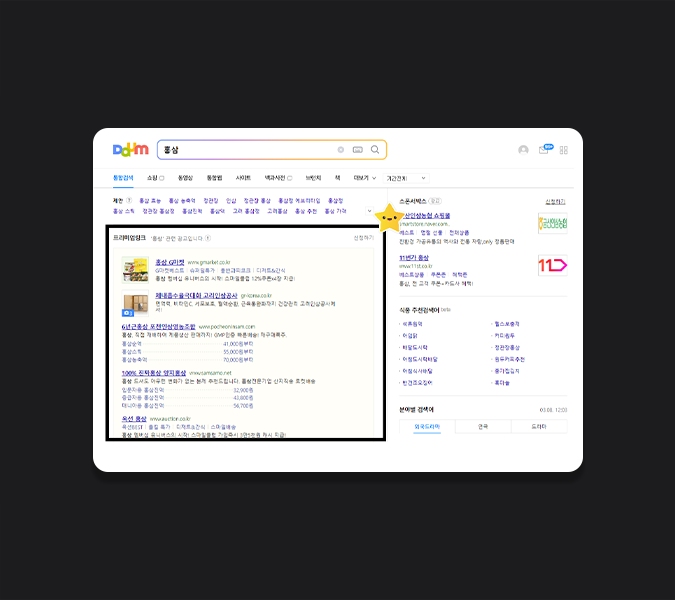
Task: Click the 홍삼 가격 related search link
Action: [x=335, y=211]
